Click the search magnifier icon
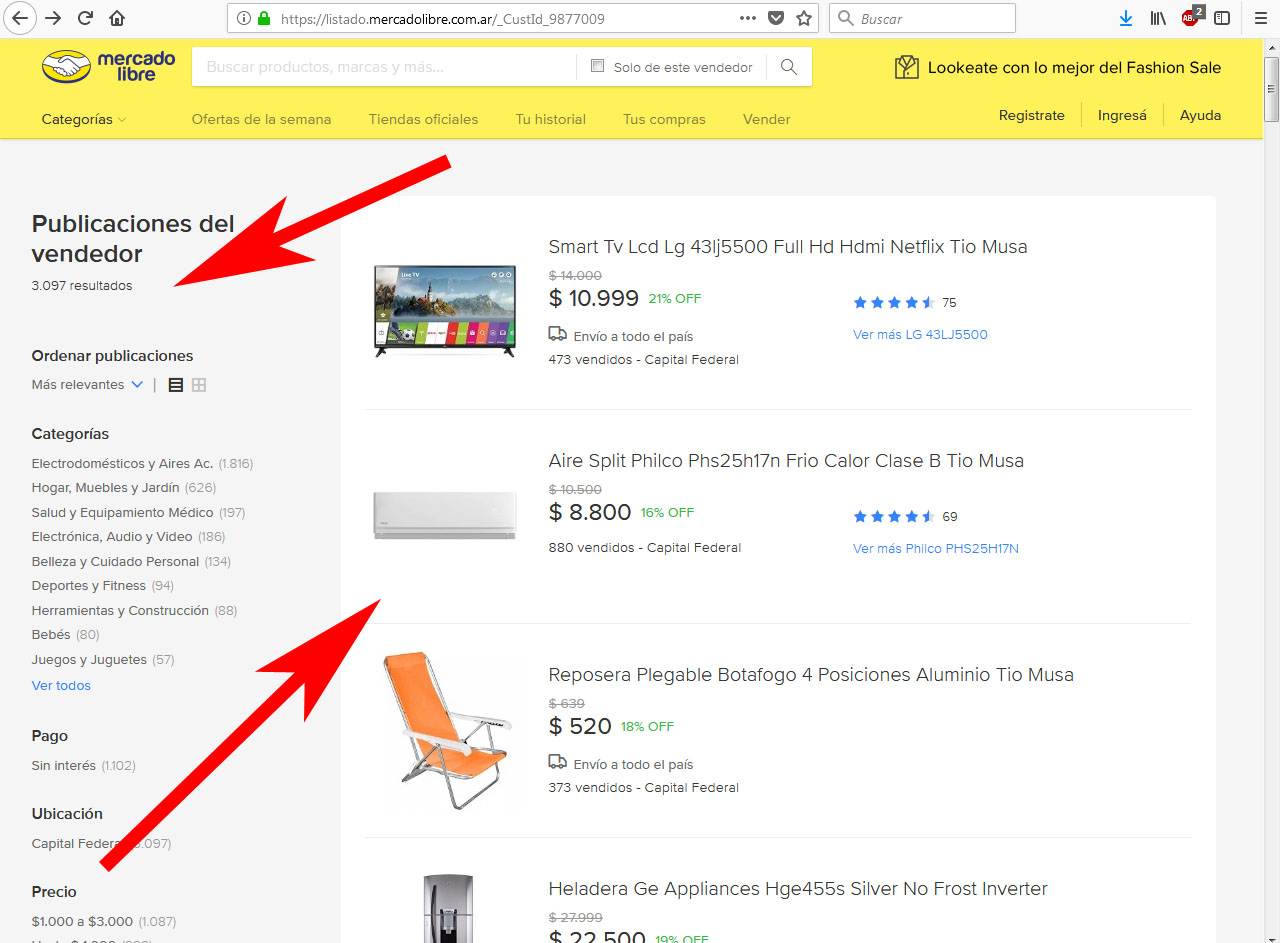The height and width of the screenshot is (943, 1280). [788, 67]
